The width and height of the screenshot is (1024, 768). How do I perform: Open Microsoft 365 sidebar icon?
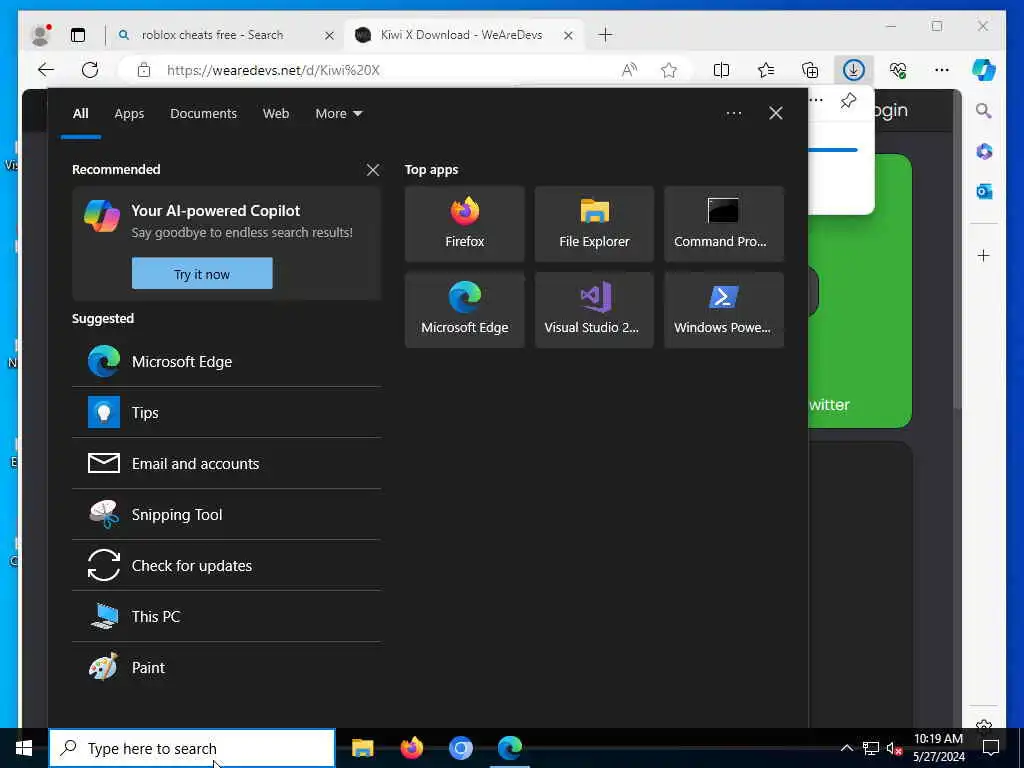(984, 151)
